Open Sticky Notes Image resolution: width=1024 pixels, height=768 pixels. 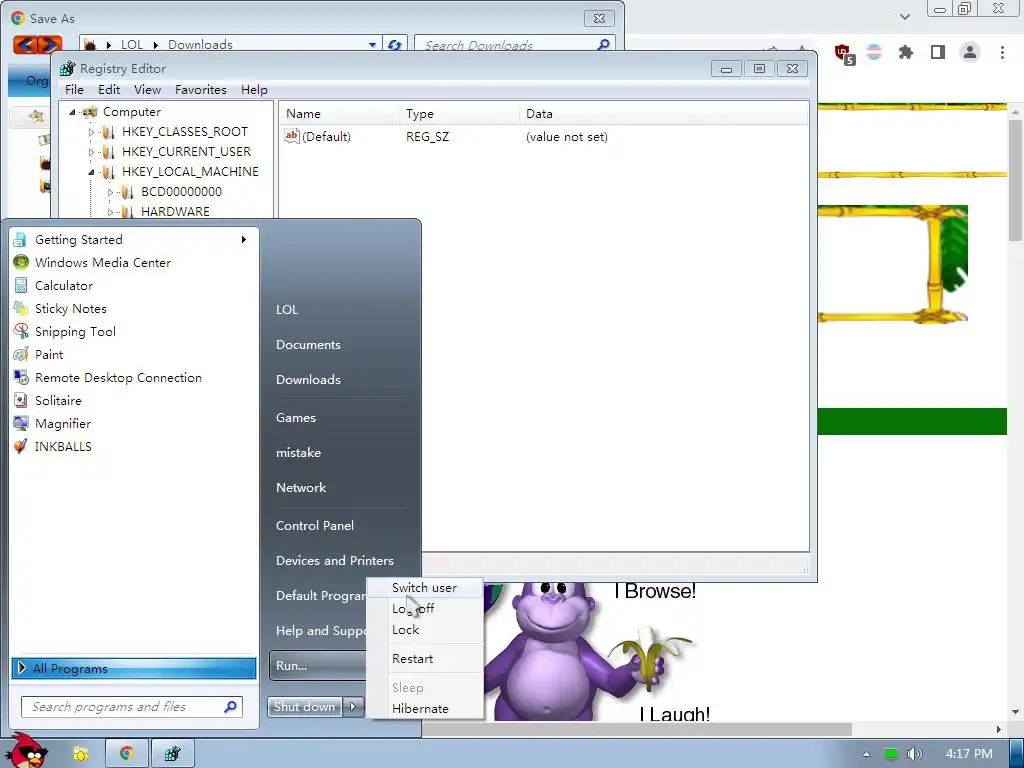click(x=133, y=308)
